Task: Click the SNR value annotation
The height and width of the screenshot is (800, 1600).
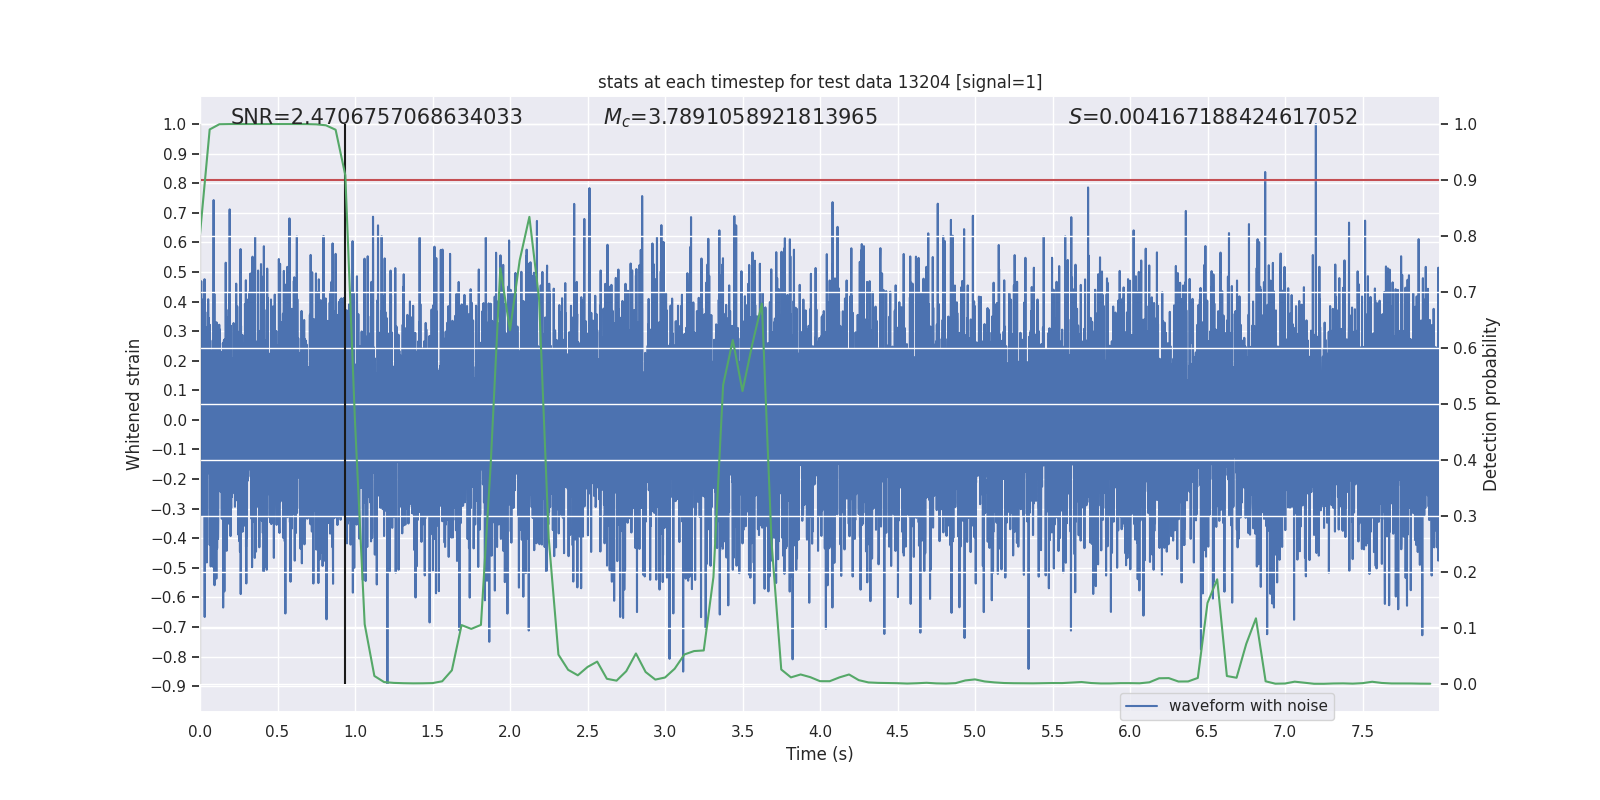Action: click(376, 117)
